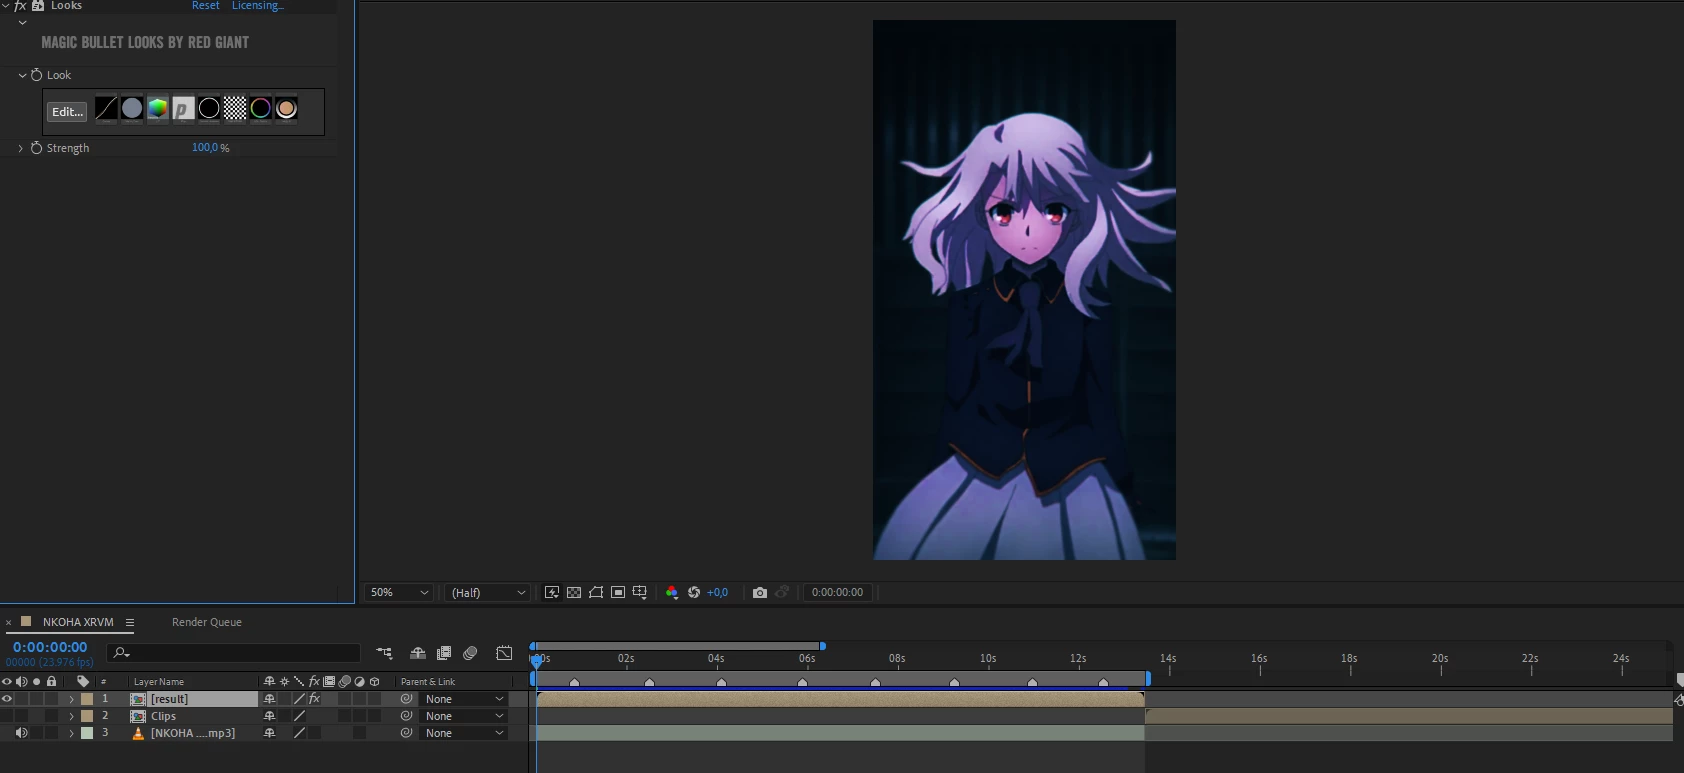
Task: Select the Clips layer name
Action: [164, 716]
